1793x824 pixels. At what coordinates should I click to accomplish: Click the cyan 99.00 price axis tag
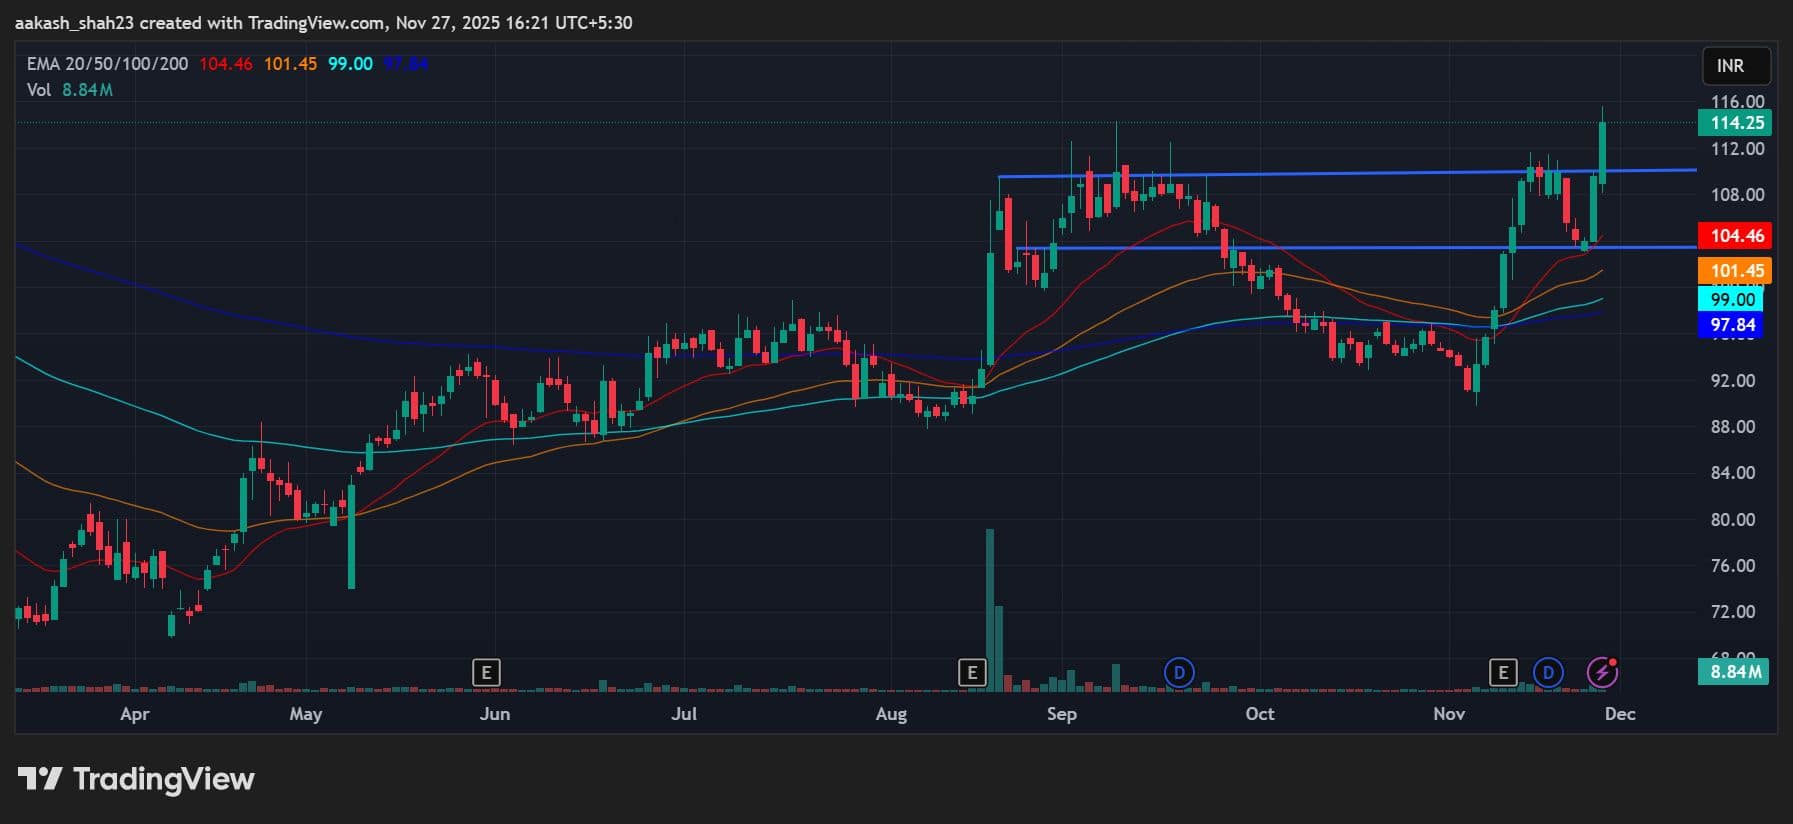(x=1731, y=300)
